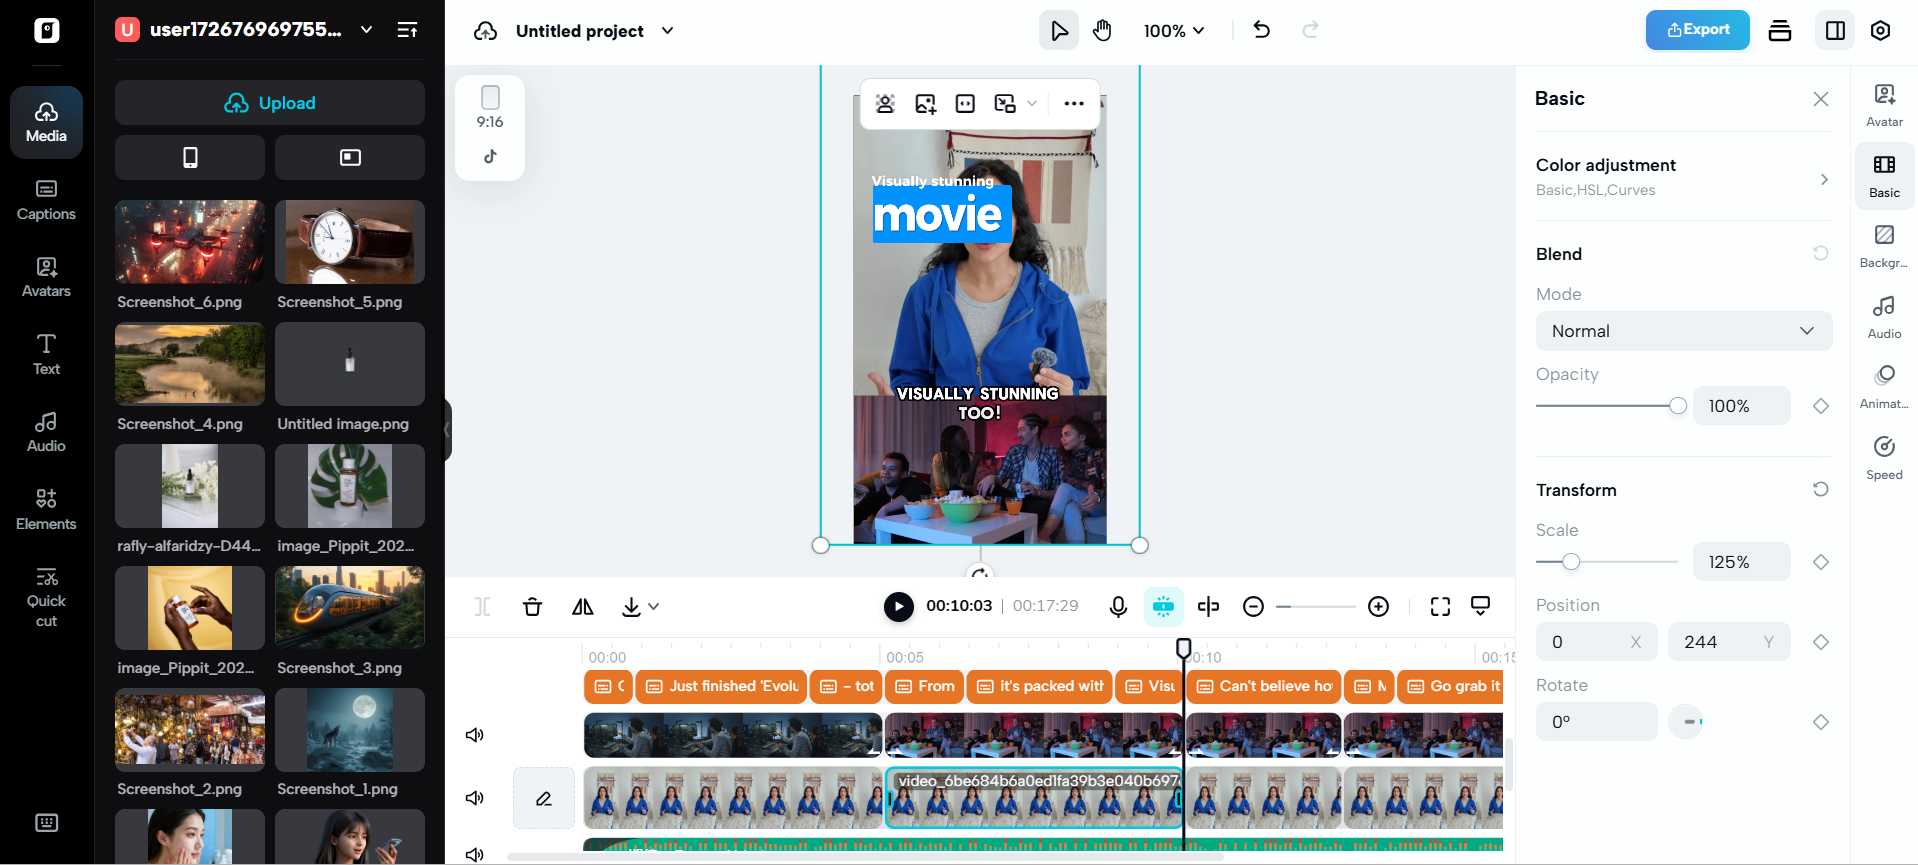1918x865 pixels.
Task: Mute the top video track
Action: (x=475, y=735)
